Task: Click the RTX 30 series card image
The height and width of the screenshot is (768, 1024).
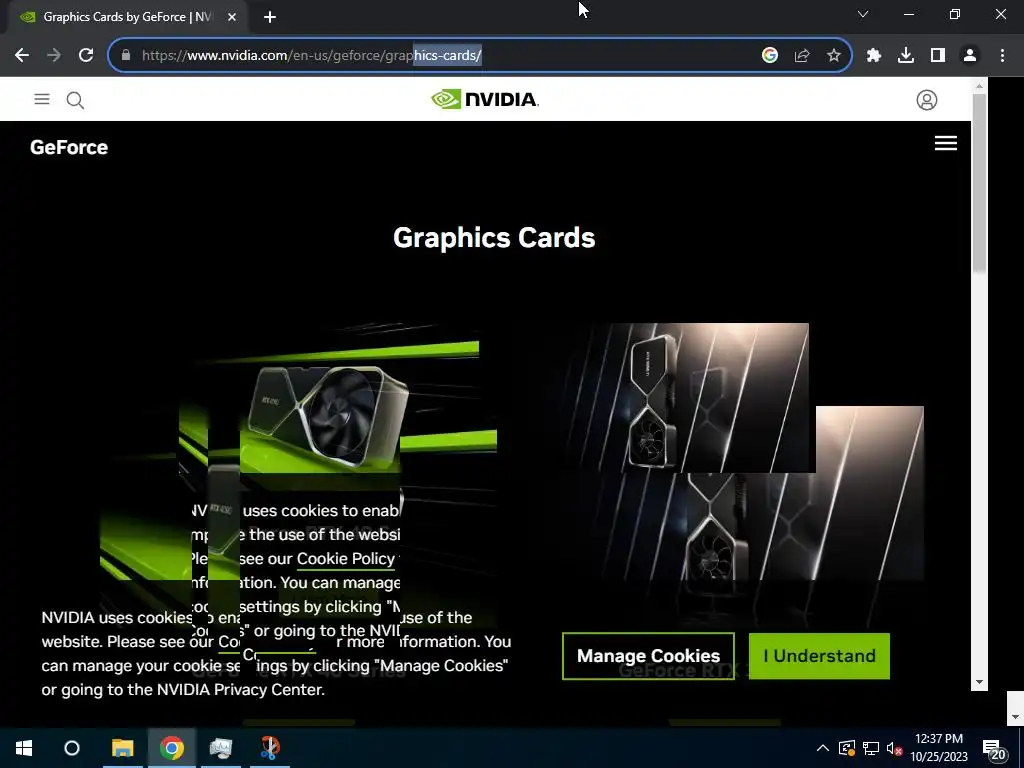Action: pos(682,397)
